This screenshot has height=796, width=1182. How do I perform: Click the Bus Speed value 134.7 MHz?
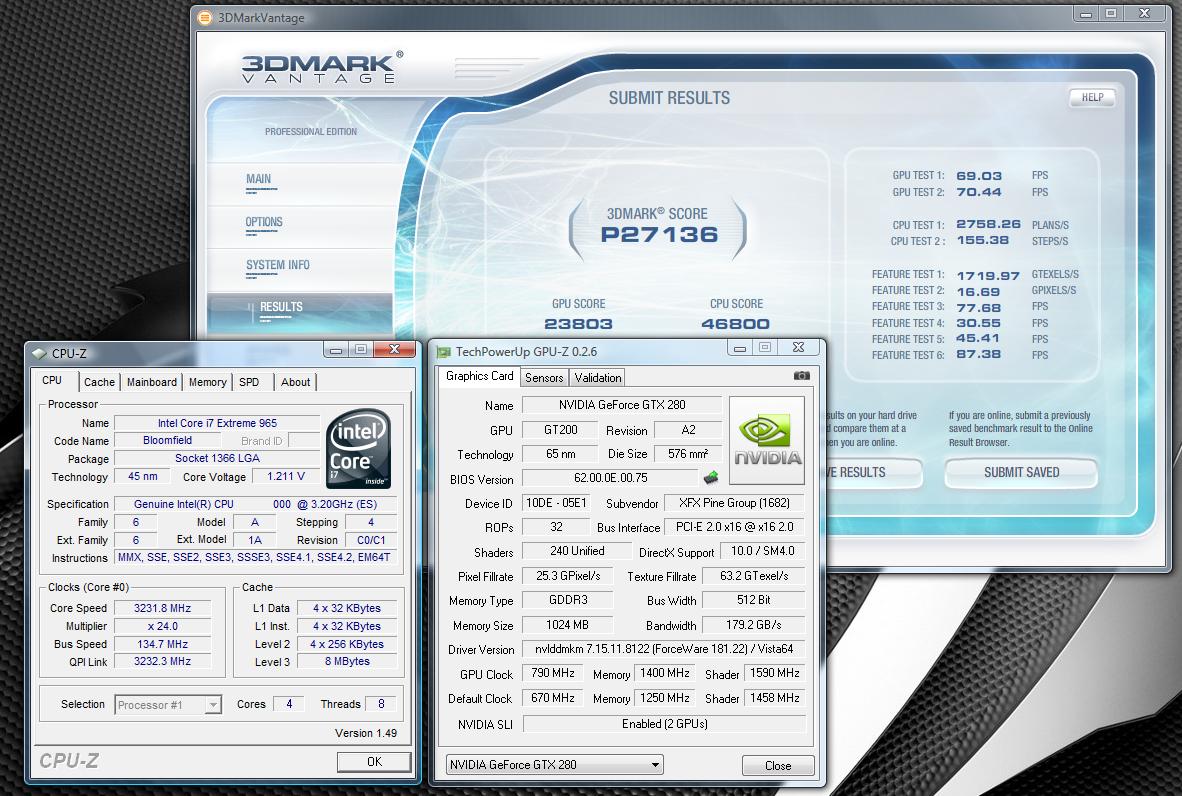point(162,644)
